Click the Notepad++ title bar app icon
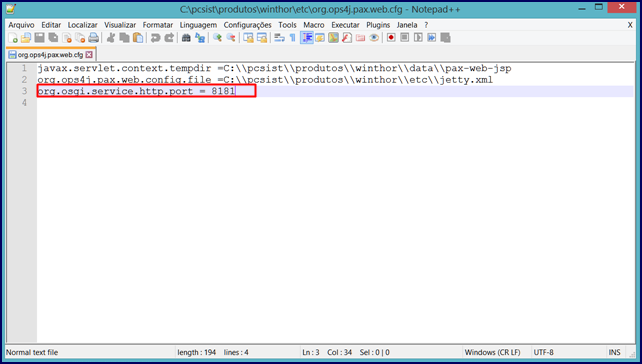The width and height of the screenshot is (642, 364). coord(11,9)
